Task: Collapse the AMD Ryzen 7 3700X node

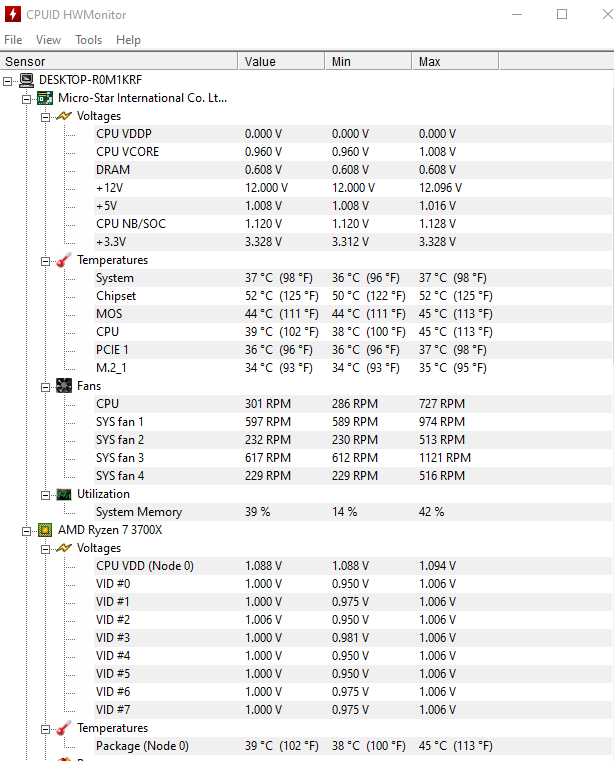Action: pos(27,530)
